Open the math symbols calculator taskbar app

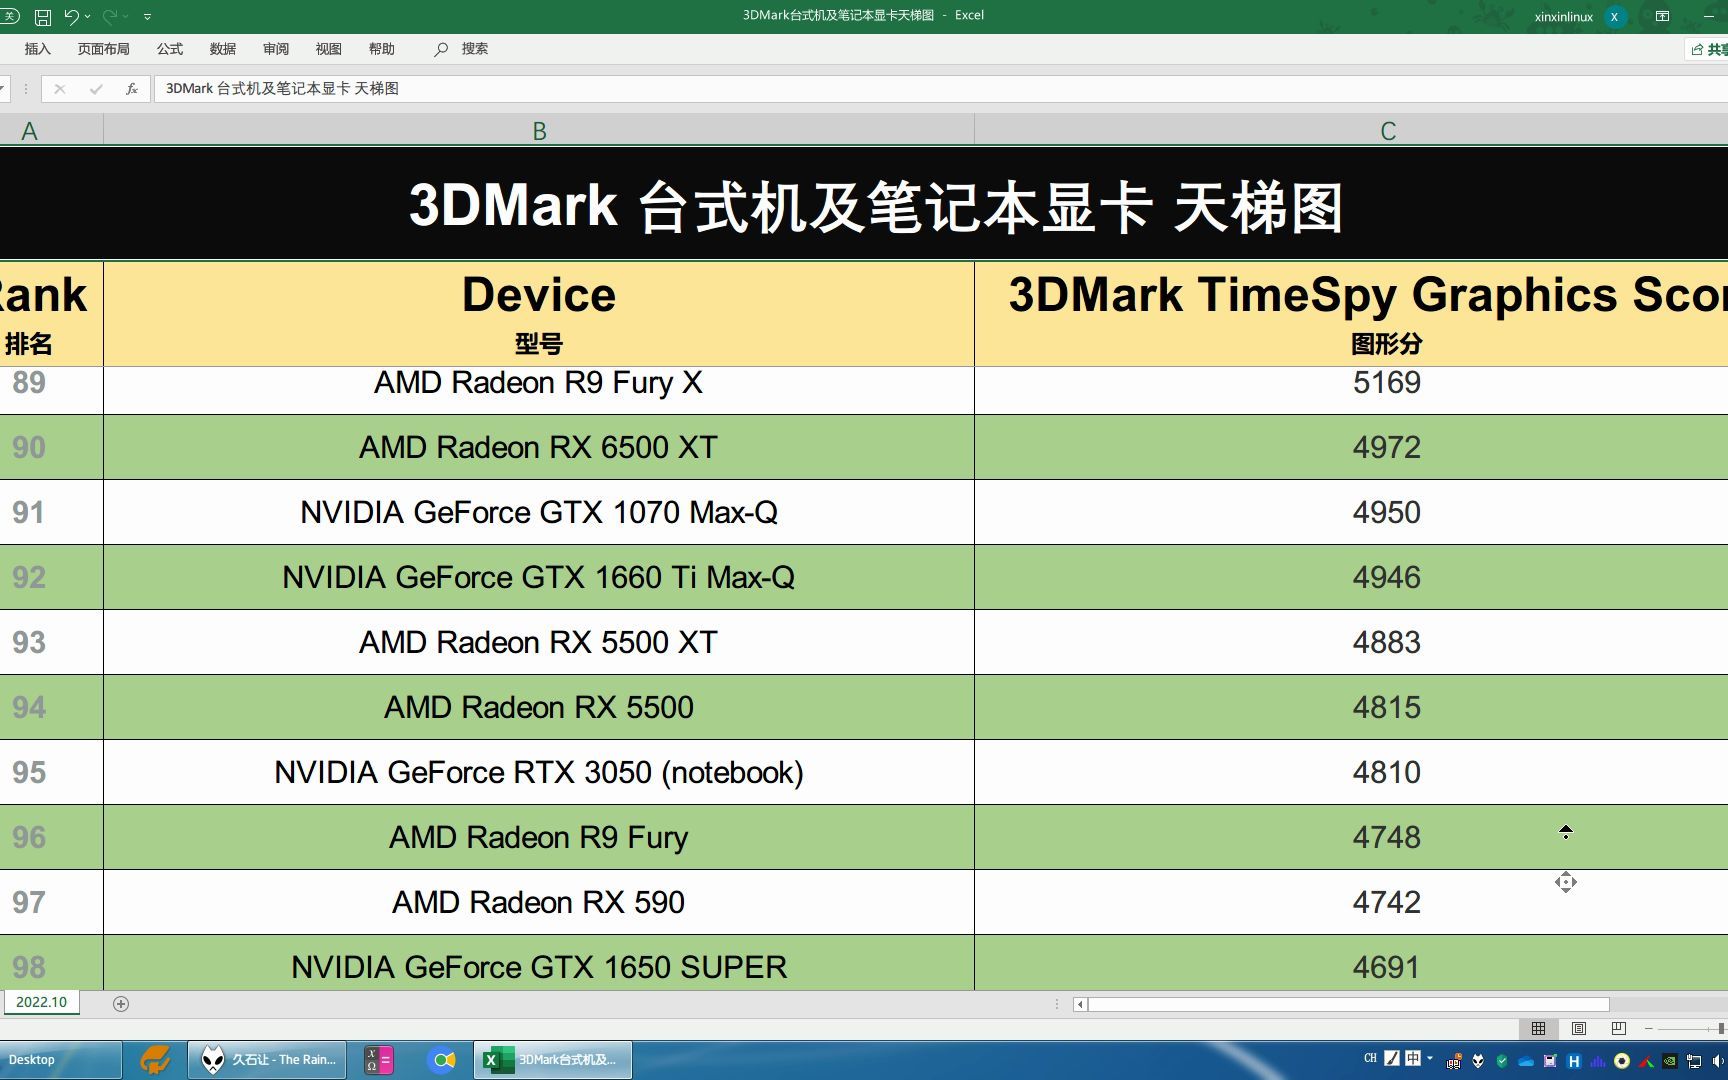coord(379,1060)
